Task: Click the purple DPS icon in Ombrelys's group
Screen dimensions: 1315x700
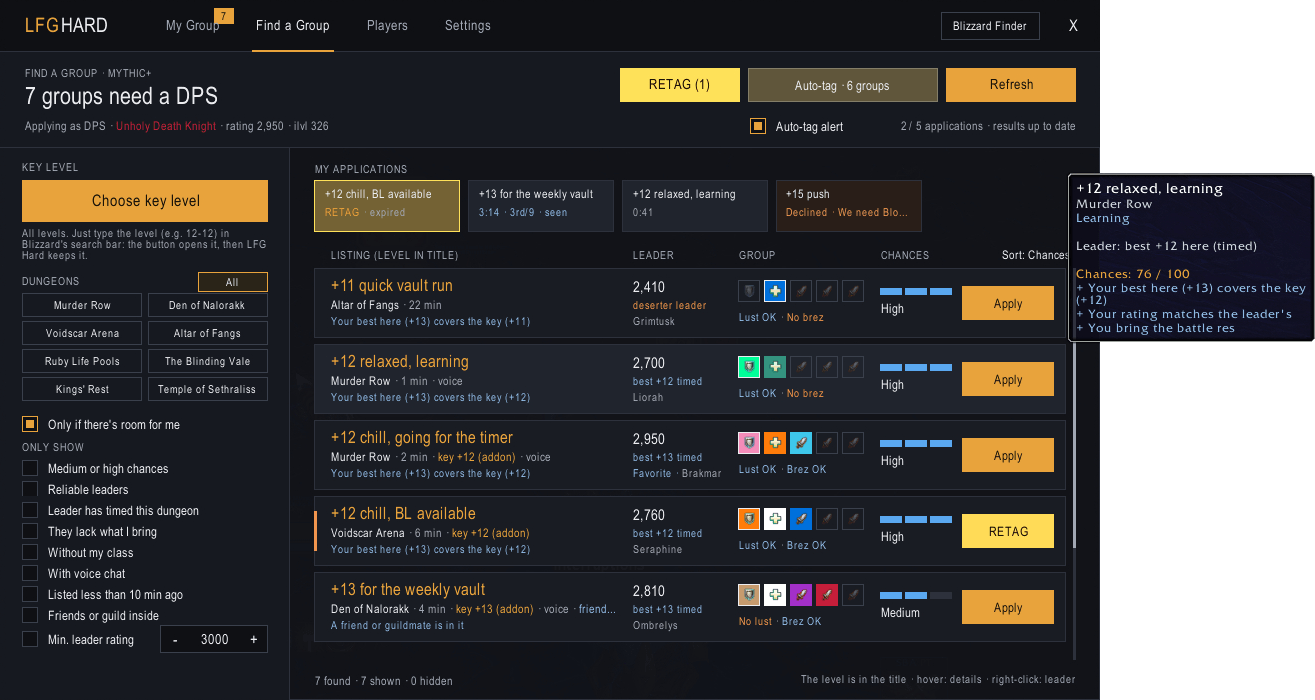Action: tap(801, 595)
